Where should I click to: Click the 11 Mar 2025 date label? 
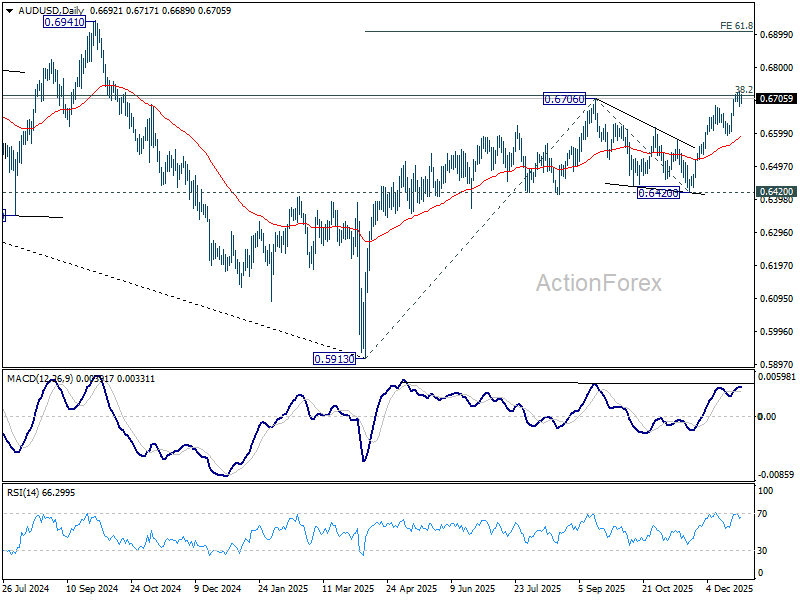(348, 589)
